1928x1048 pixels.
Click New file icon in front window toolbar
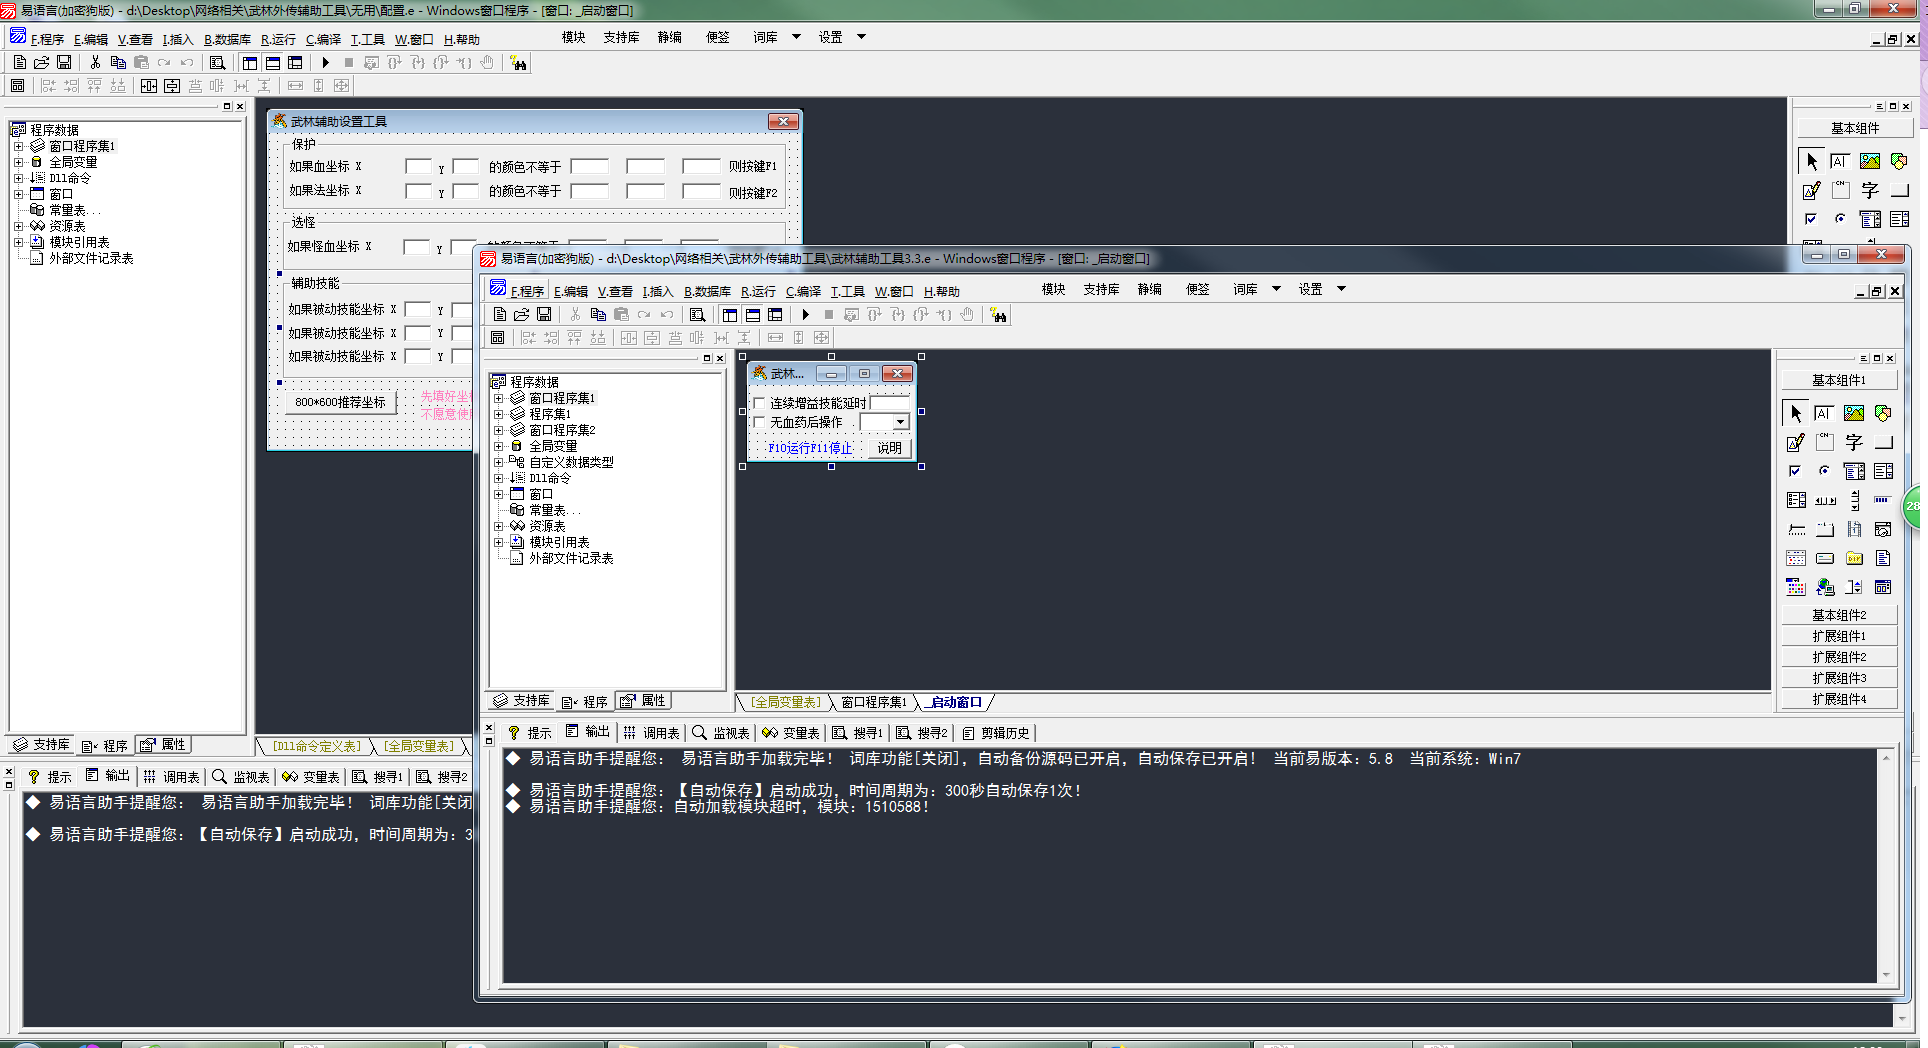499,315
